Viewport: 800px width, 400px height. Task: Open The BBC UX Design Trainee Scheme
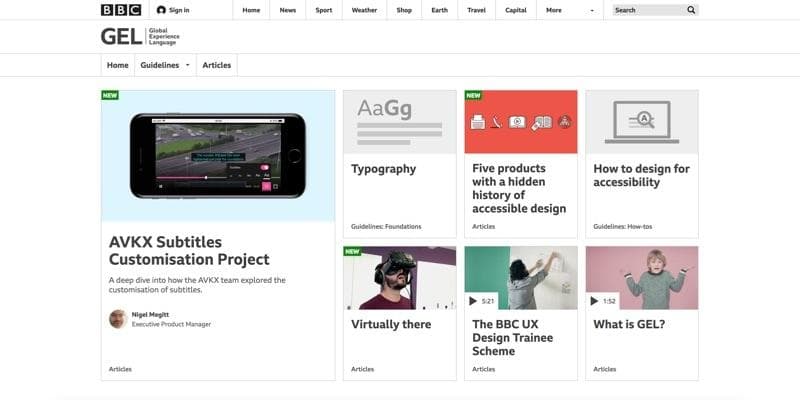coord(512,338)
